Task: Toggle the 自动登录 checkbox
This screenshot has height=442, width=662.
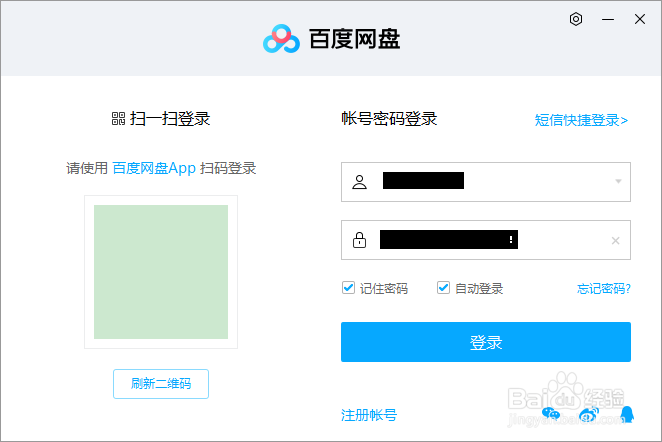Action: click(443, 288)
